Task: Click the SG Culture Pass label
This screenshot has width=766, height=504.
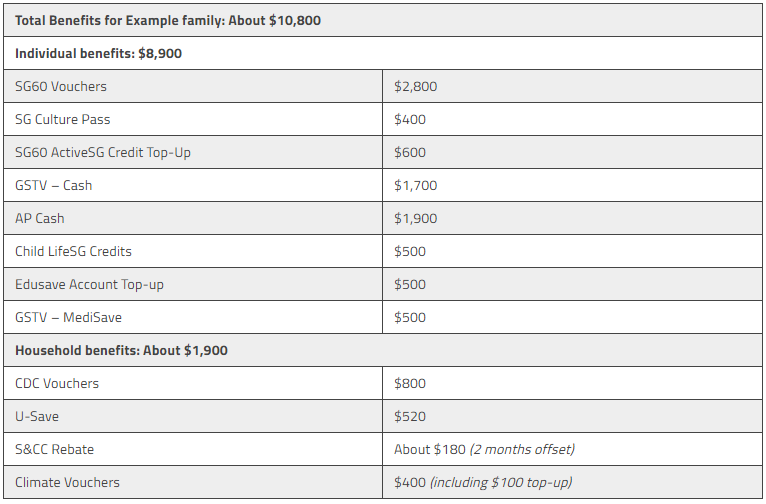Action: coord(62,119)
